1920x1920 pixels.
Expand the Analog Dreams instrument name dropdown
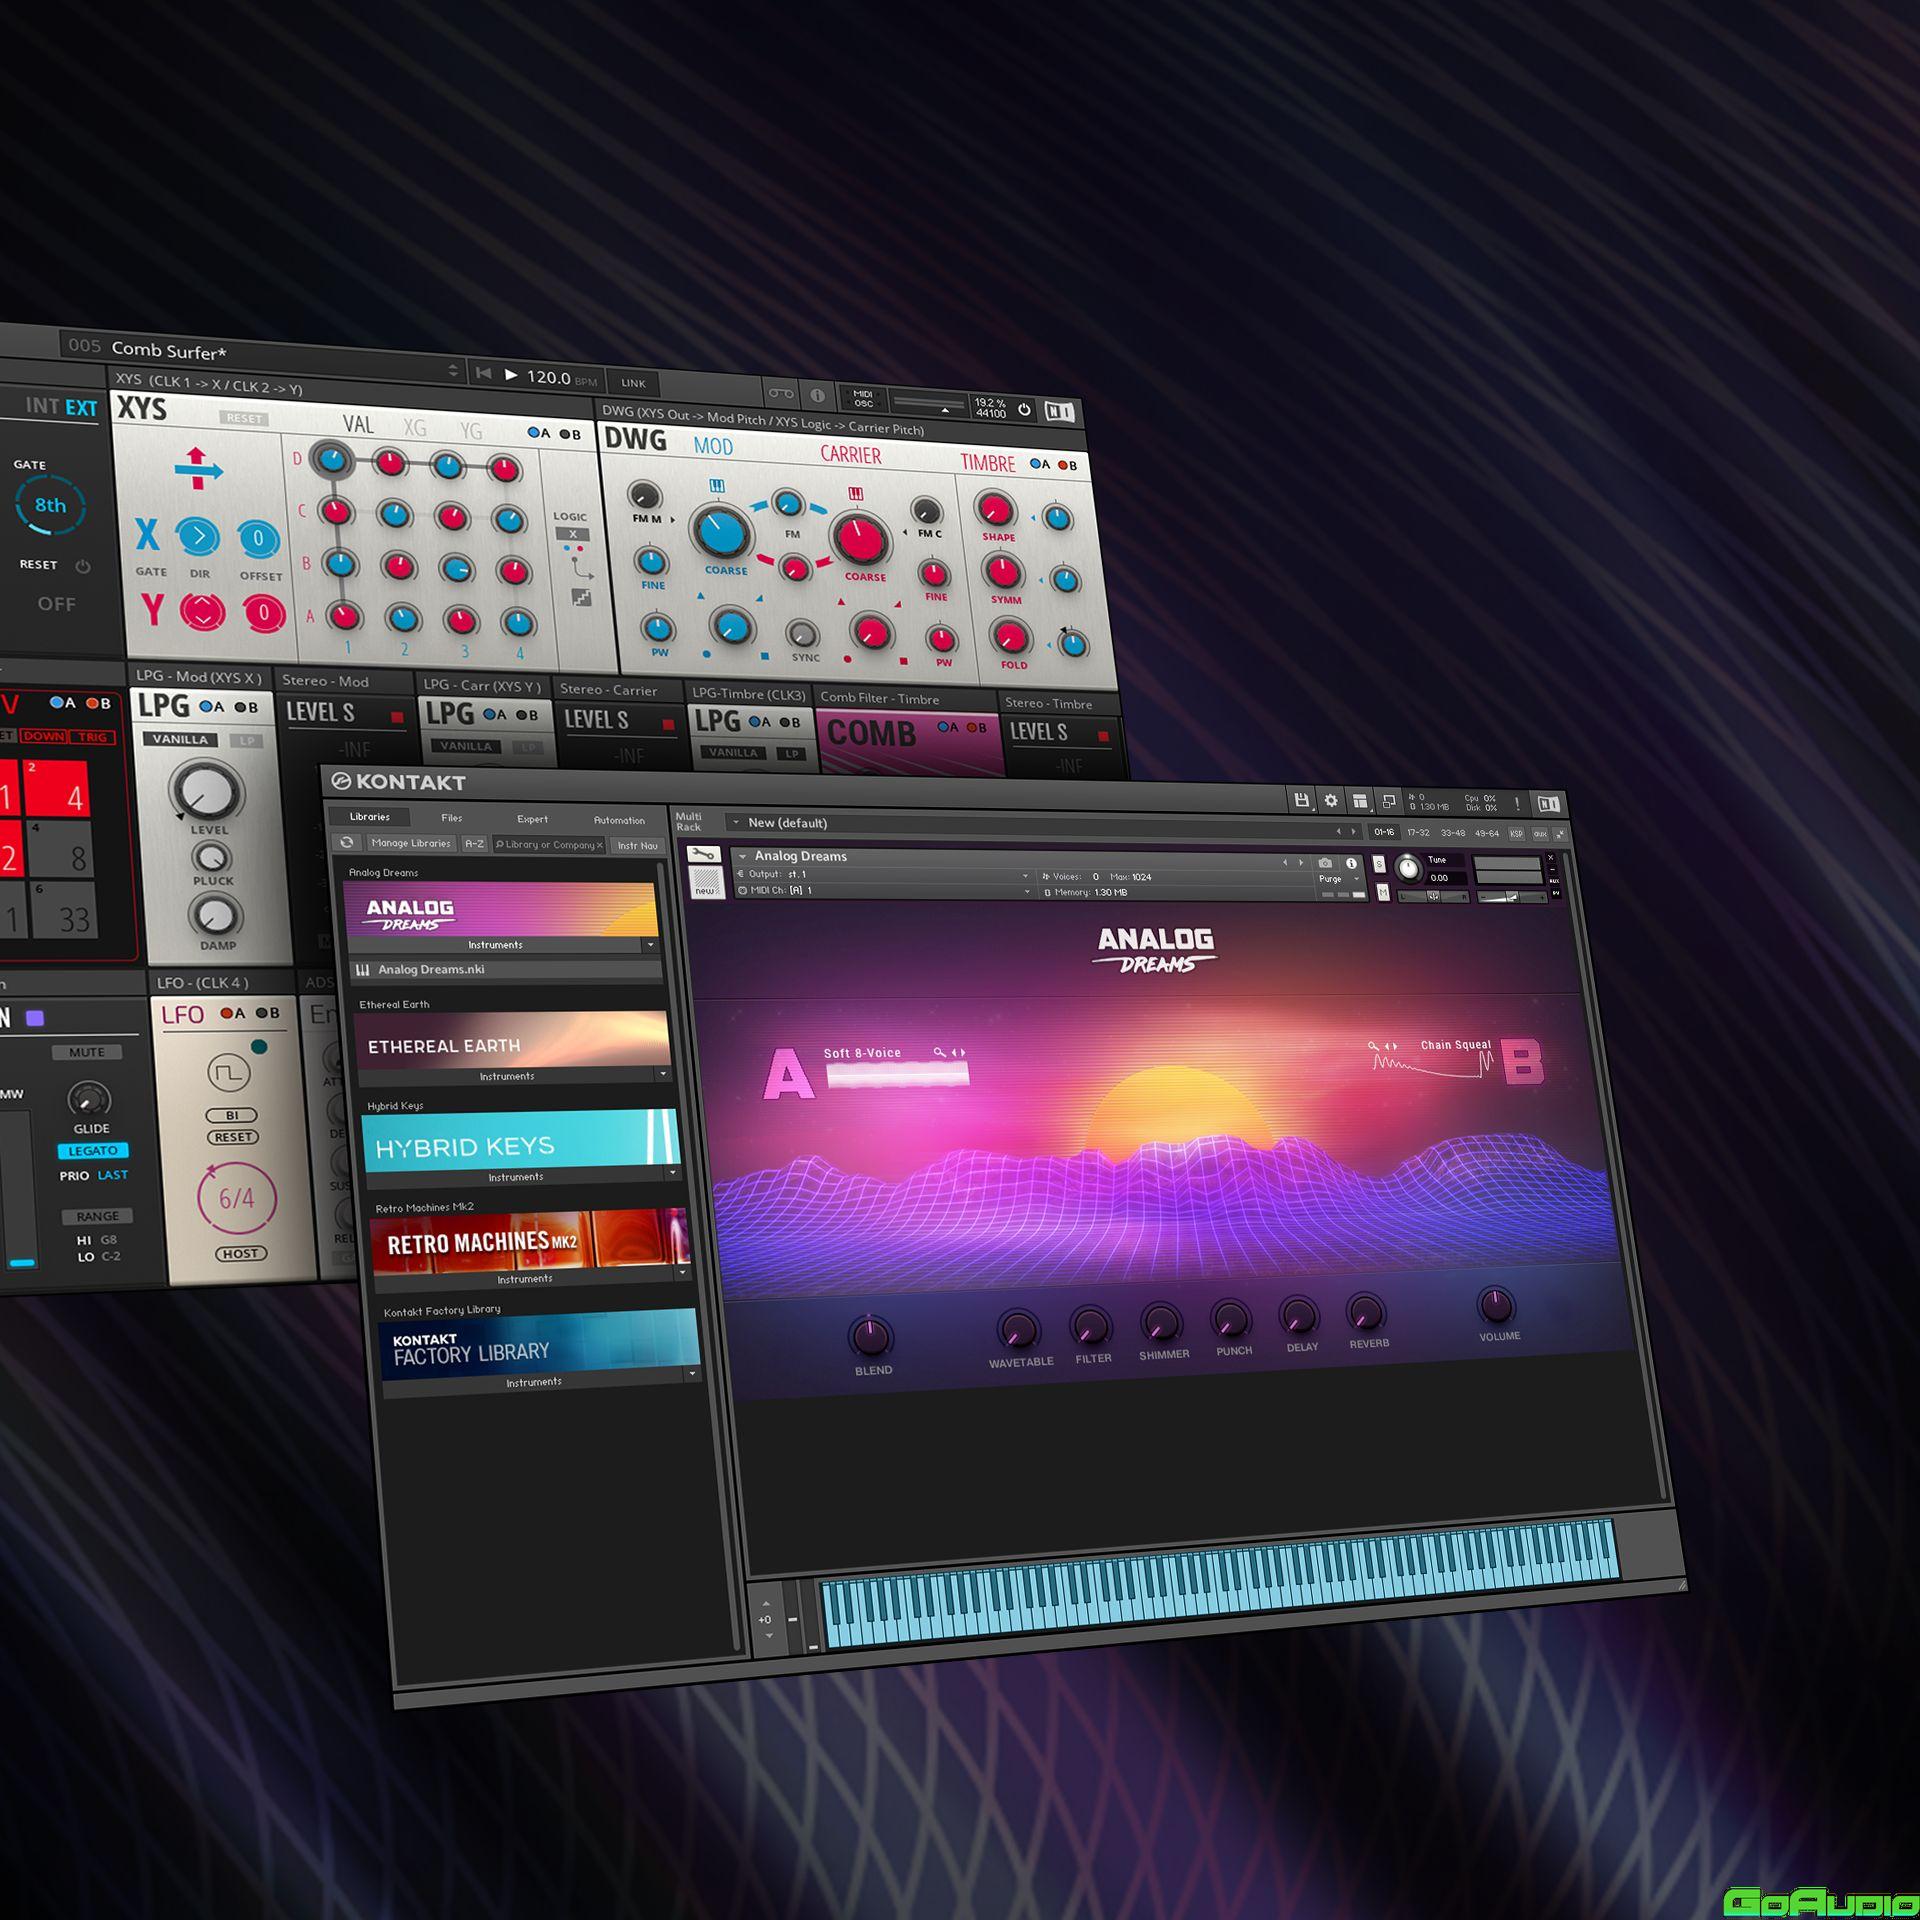click(x=742, y=856)
